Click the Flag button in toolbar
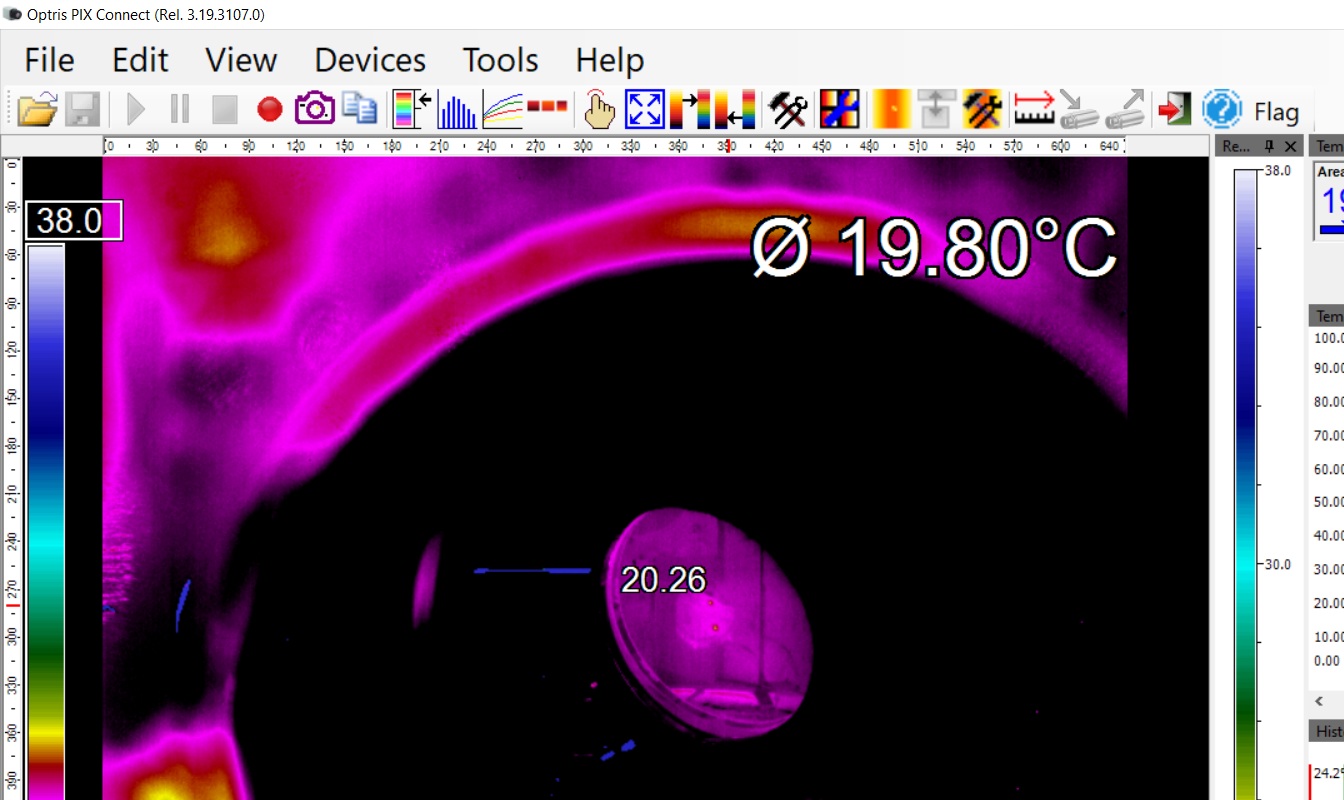The width and height of the screenshot is (1344, 800). point(1276,111)
